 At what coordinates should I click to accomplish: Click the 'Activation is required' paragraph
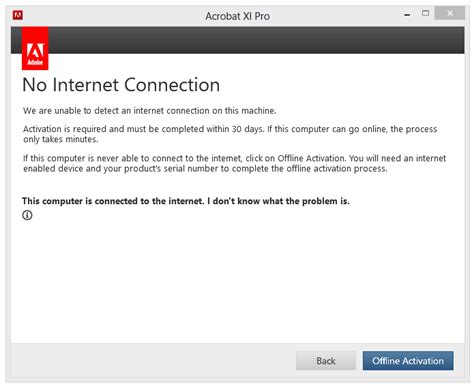(x=230, y=134)
